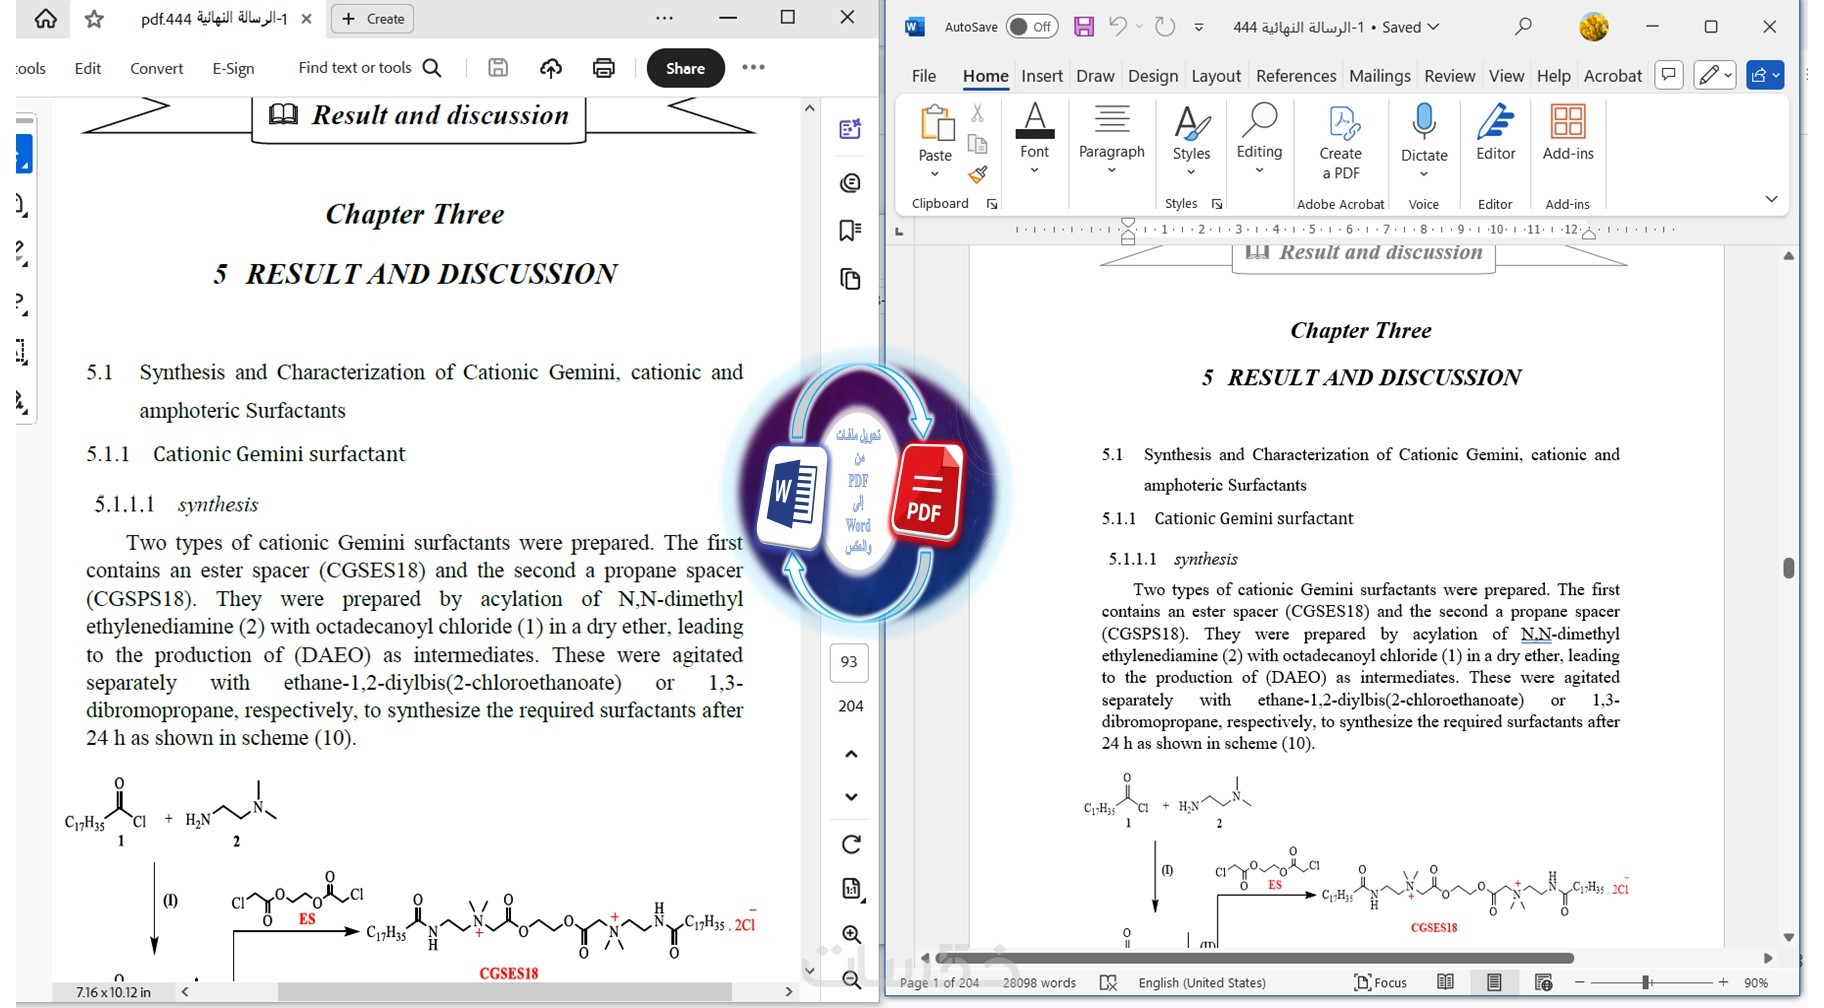Zoom out on the PDF with magnifier minus
Image resolution: width=1824 pixels, height=1008 pixels.
click(852, 980)
